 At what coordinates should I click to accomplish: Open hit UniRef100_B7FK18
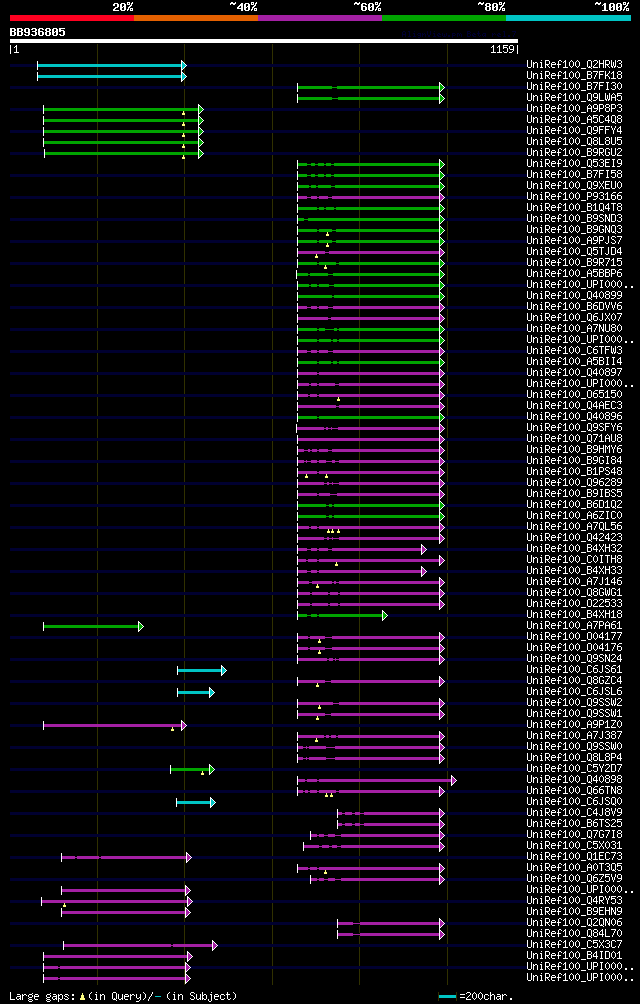[574, 76]
